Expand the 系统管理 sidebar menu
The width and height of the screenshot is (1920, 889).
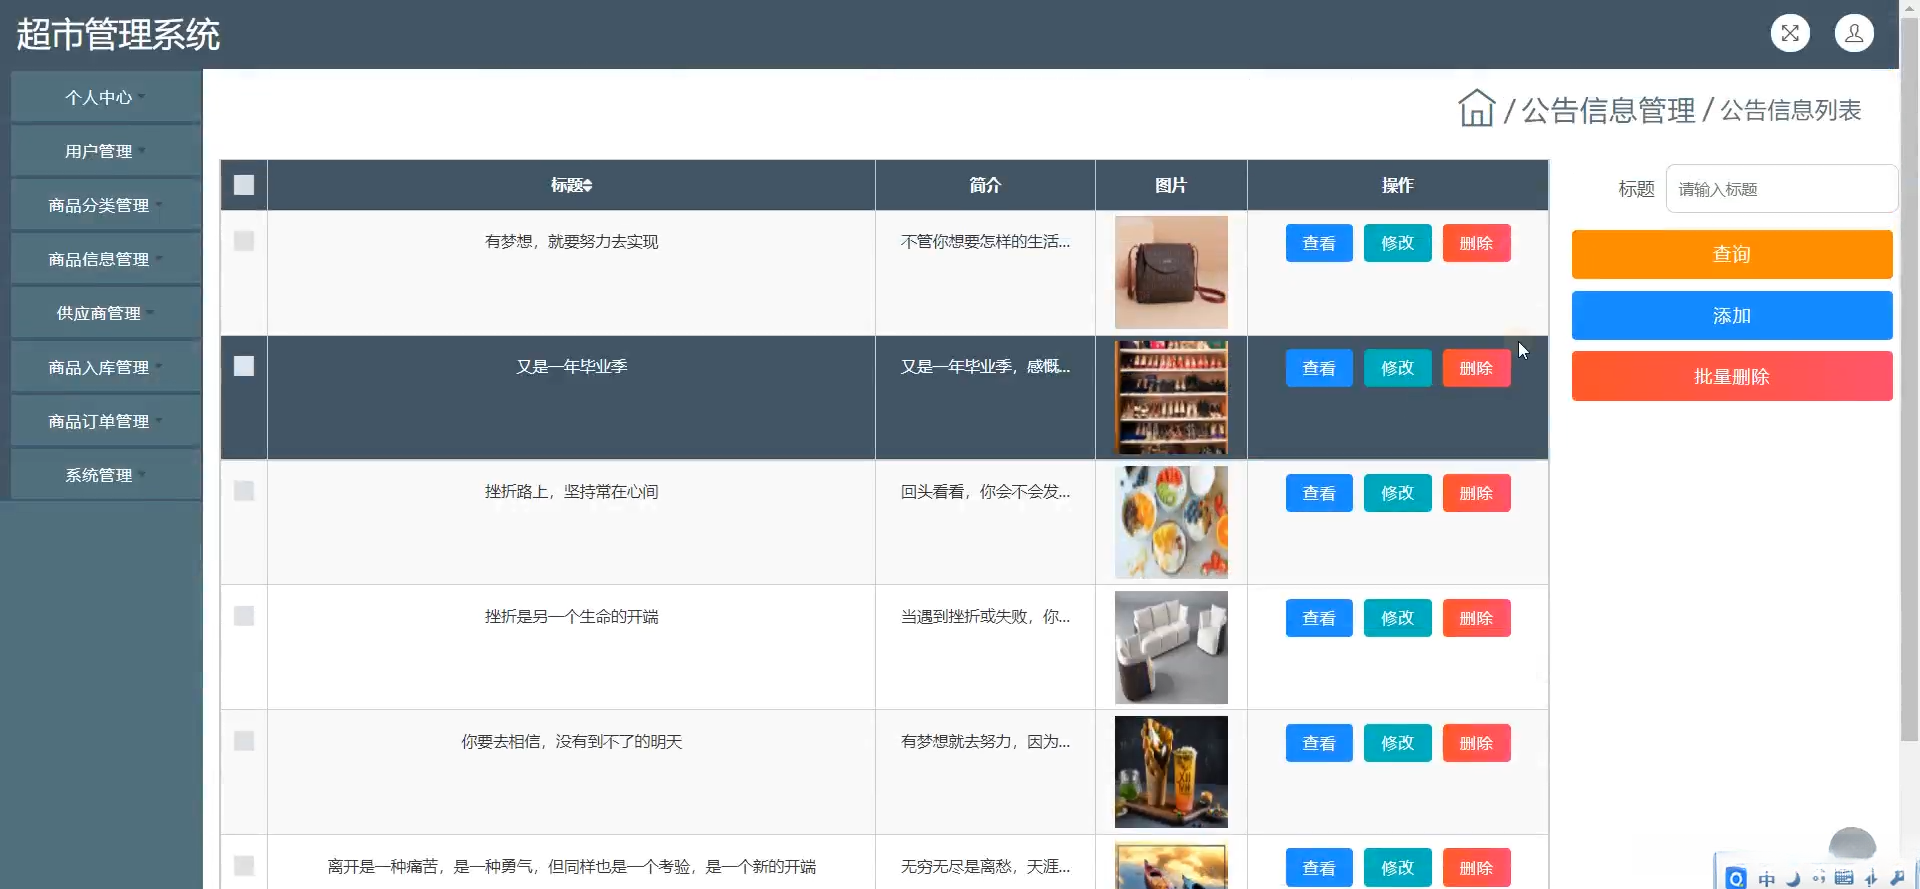click(106, 475)
